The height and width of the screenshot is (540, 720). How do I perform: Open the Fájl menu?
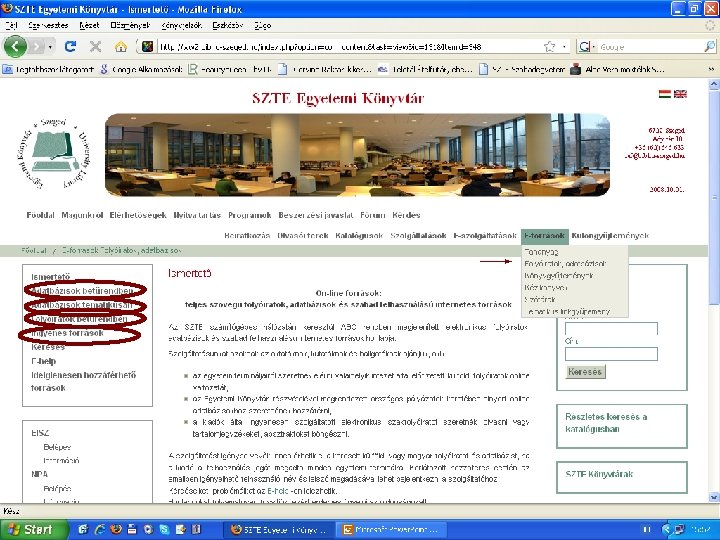(x=11, y=26)
